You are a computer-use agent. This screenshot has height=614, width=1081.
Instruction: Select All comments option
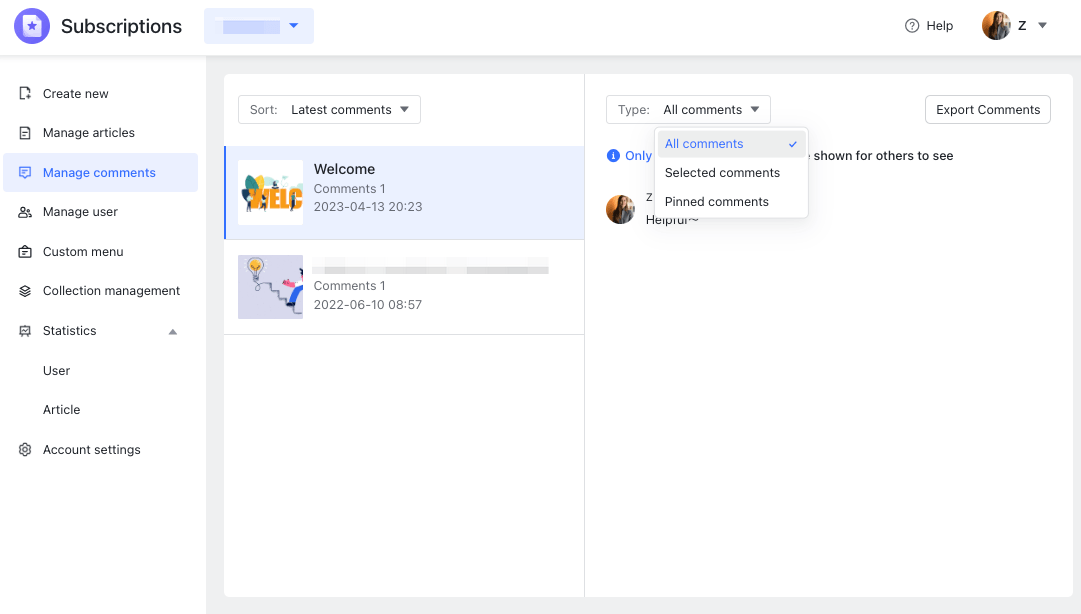click(x=731, y=144)
